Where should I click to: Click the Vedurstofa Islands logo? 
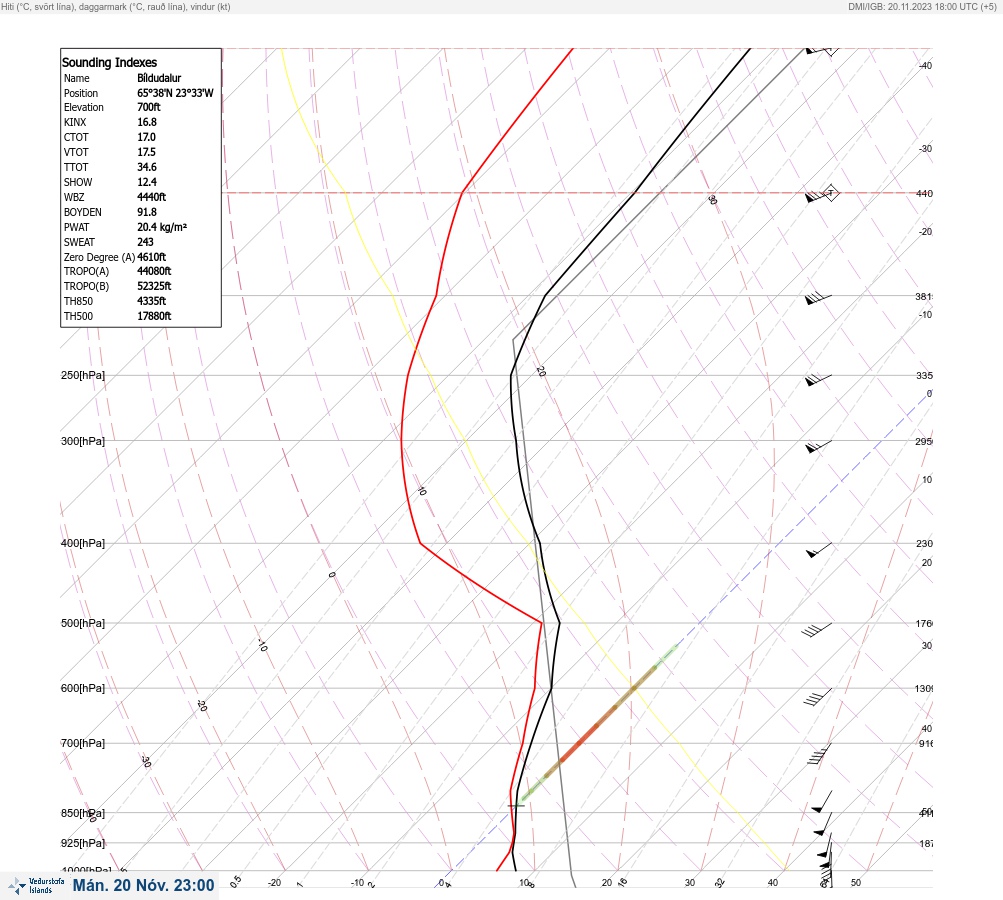point(36,886)
